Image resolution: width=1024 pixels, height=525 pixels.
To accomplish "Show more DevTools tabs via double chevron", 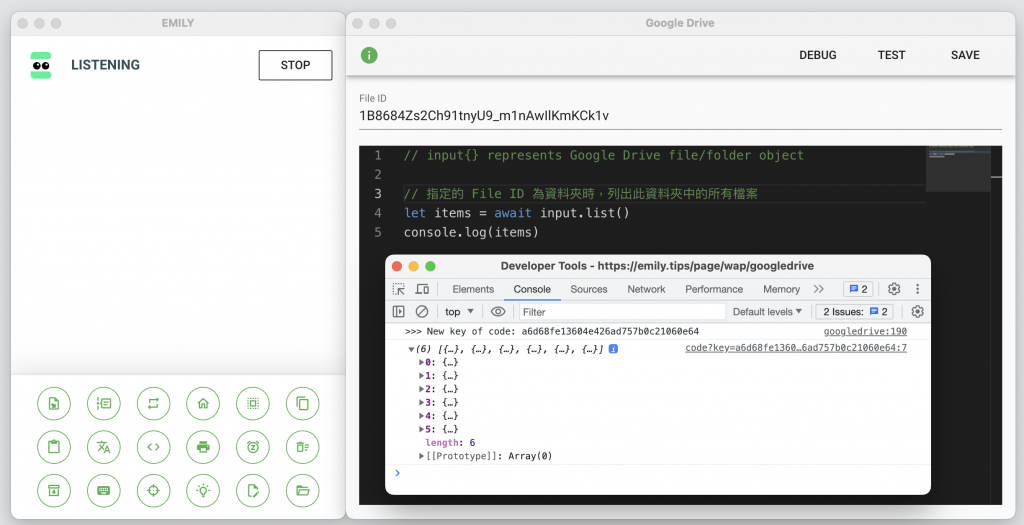I will click(x=818, y=289).
